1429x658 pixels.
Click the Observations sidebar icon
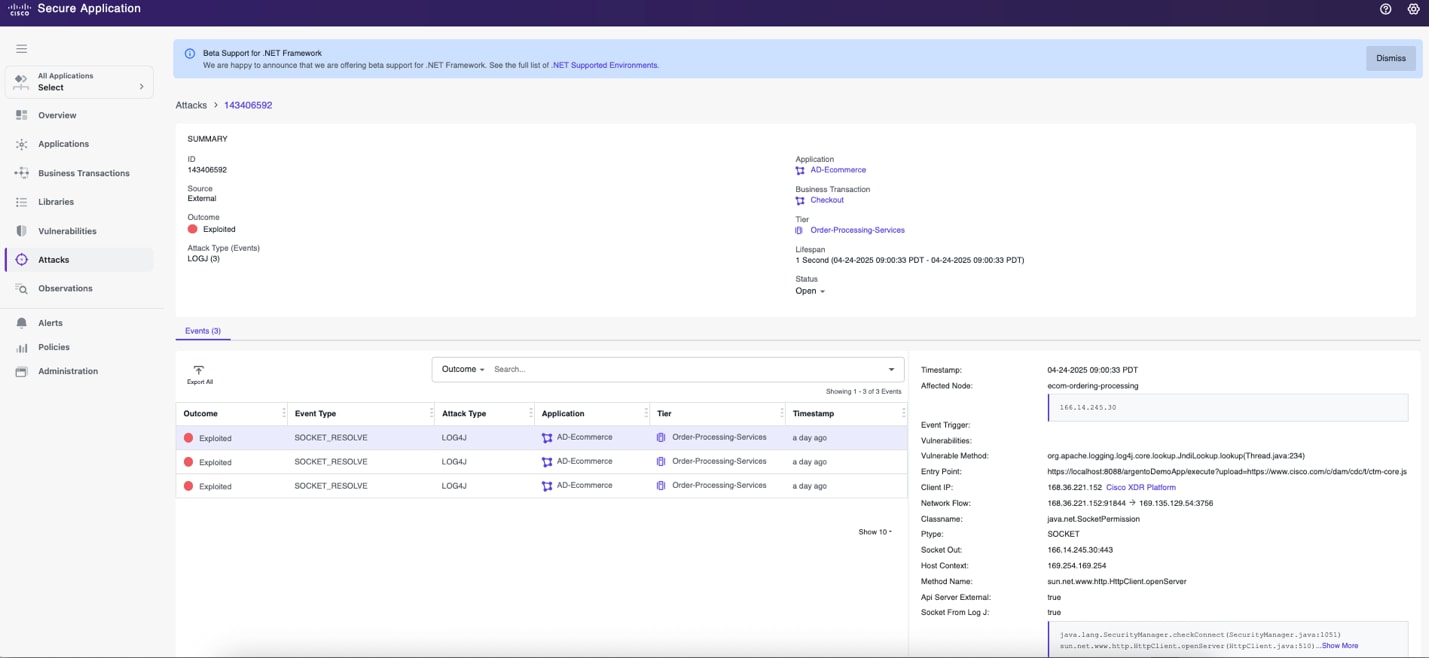click(21, 288)
